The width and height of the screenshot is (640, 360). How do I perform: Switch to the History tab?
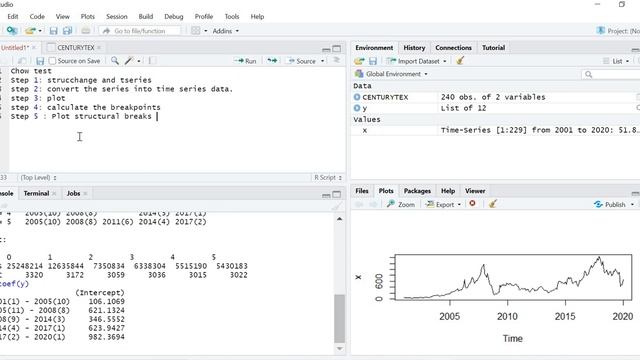click(414, 48)
